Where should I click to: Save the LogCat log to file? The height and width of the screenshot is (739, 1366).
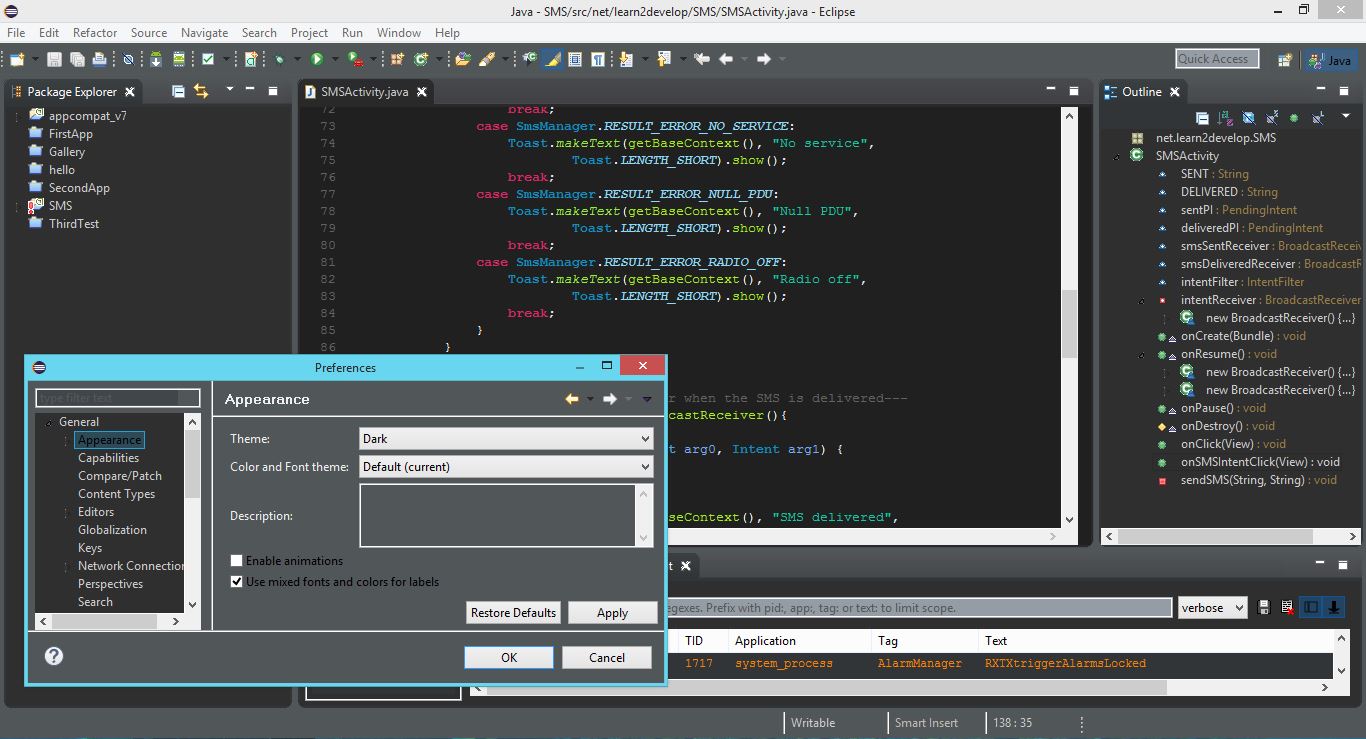pyautogui.click(x=1263, y=607)
